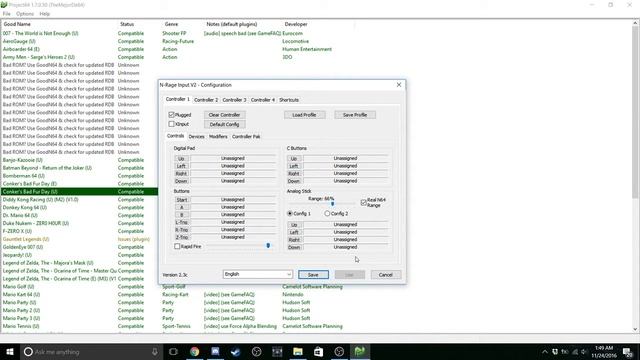Viewport: 640px width, 360px height.
Task: Click the Project64 taskbar icon
Action: [360, 351]
